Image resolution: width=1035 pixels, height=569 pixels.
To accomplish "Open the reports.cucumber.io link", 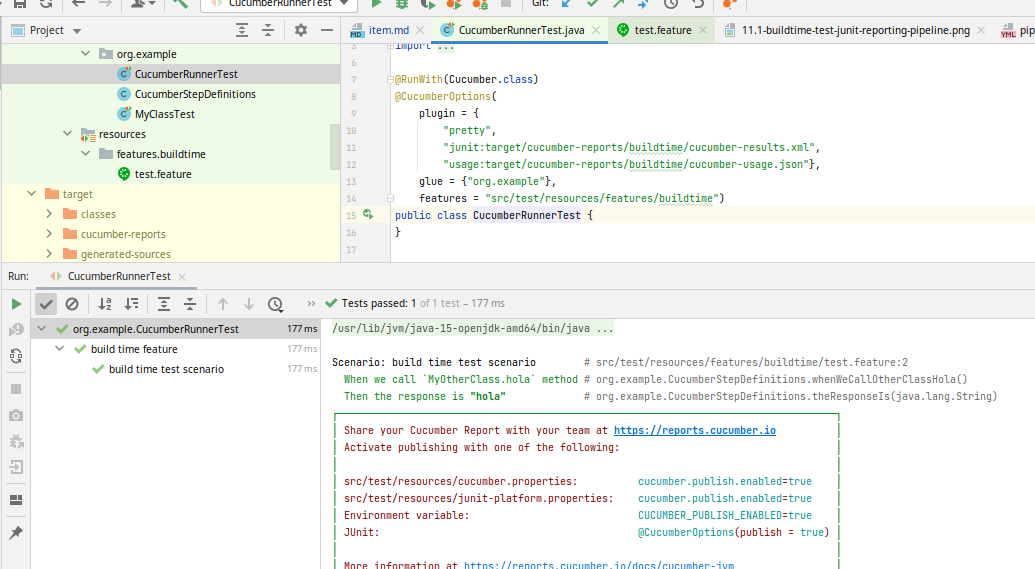I will pyautogui.click(x=694, y=430).
